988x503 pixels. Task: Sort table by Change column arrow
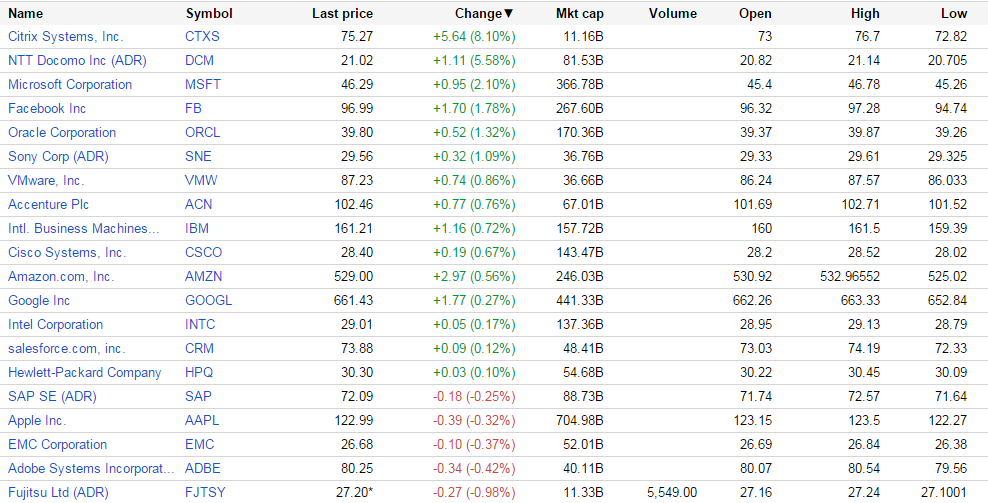point(508,13)
